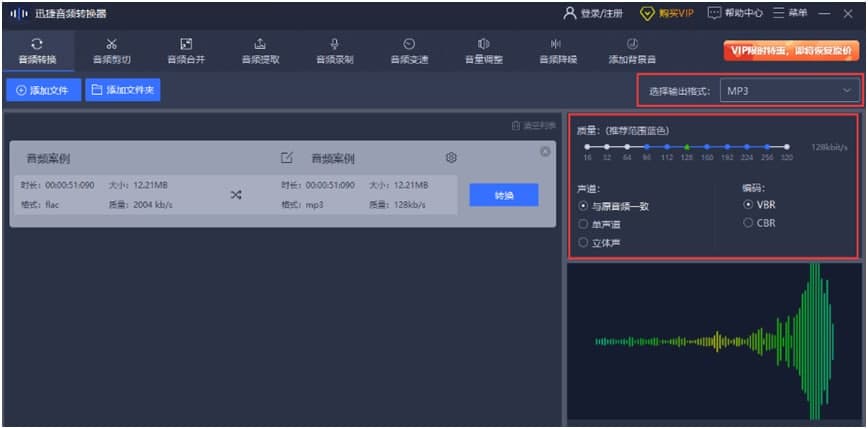Viewport: 868px width, 429px height.
Task: Select the 音频转换 audio conversion tab
Action: (x=38, y=51)
